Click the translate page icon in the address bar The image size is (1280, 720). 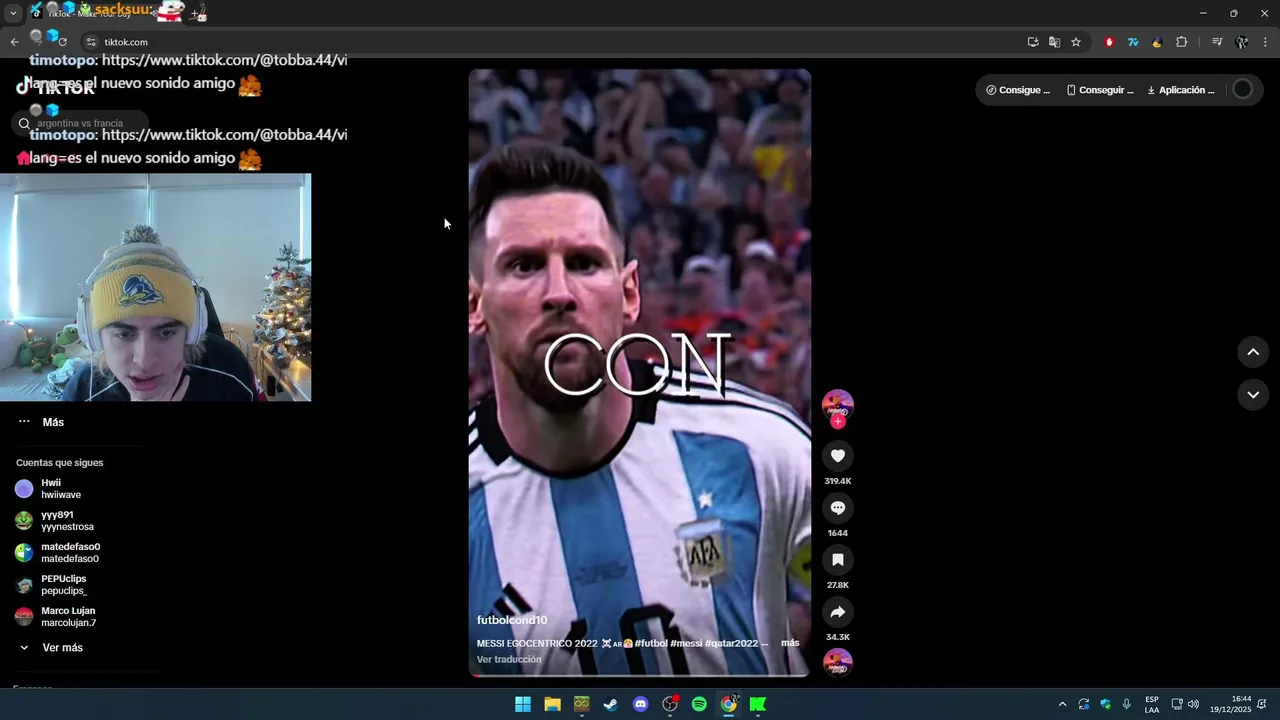pyautogui.click(x=1054, y=42)
